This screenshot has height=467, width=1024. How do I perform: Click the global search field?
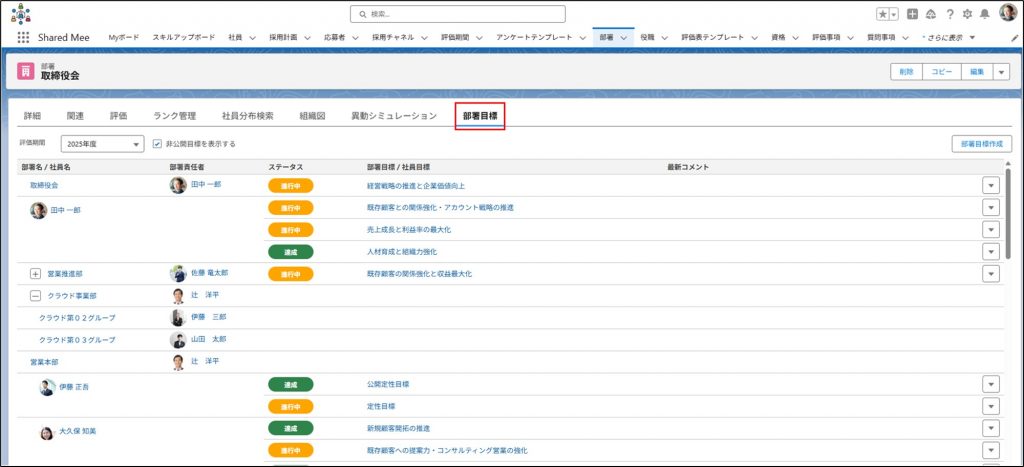coord(457,14)
